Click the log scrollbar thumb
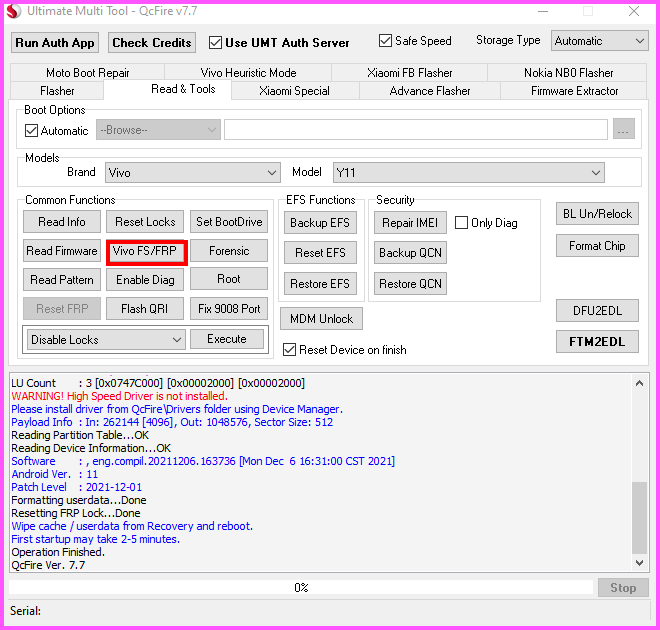The width and height of the screenshot is (660, 630). coord(639,518)
